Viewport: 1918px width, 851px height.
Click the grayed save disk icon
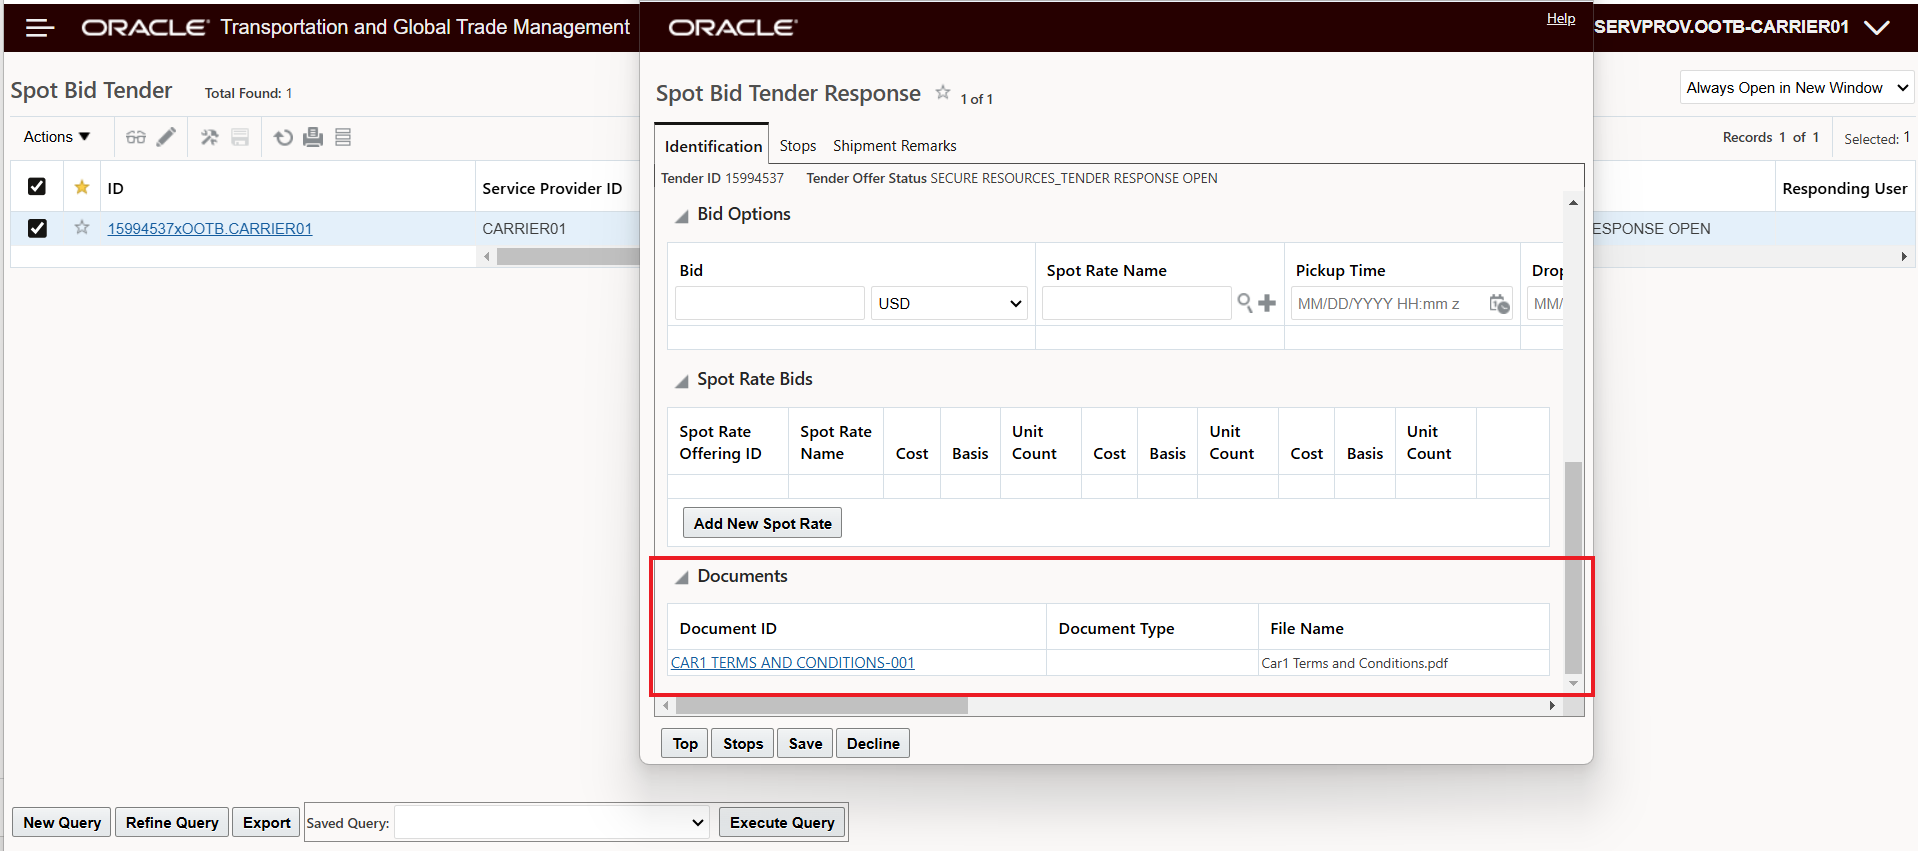(240, 137)
